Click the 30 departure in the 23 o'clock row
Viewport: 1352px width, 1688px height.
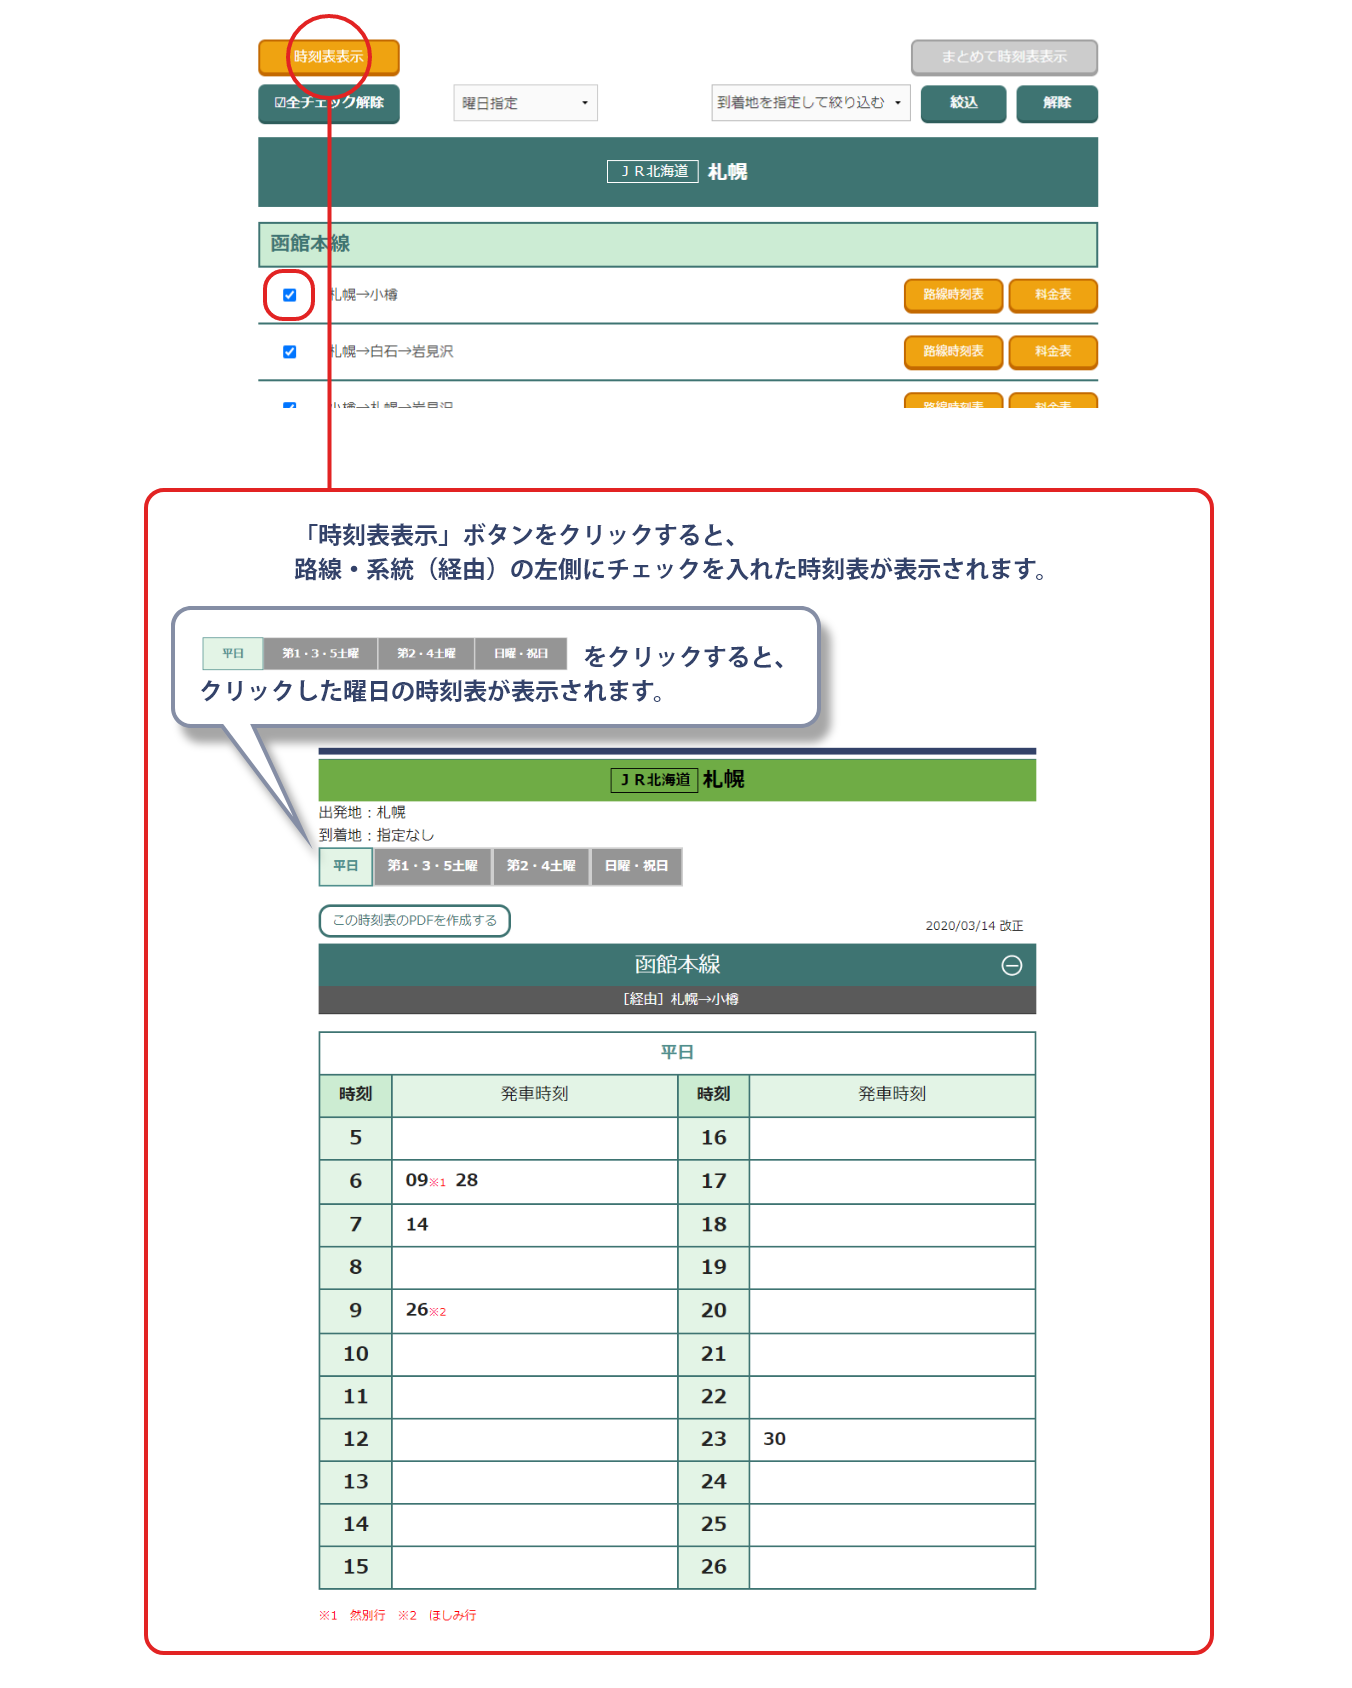click(775, 1439)
